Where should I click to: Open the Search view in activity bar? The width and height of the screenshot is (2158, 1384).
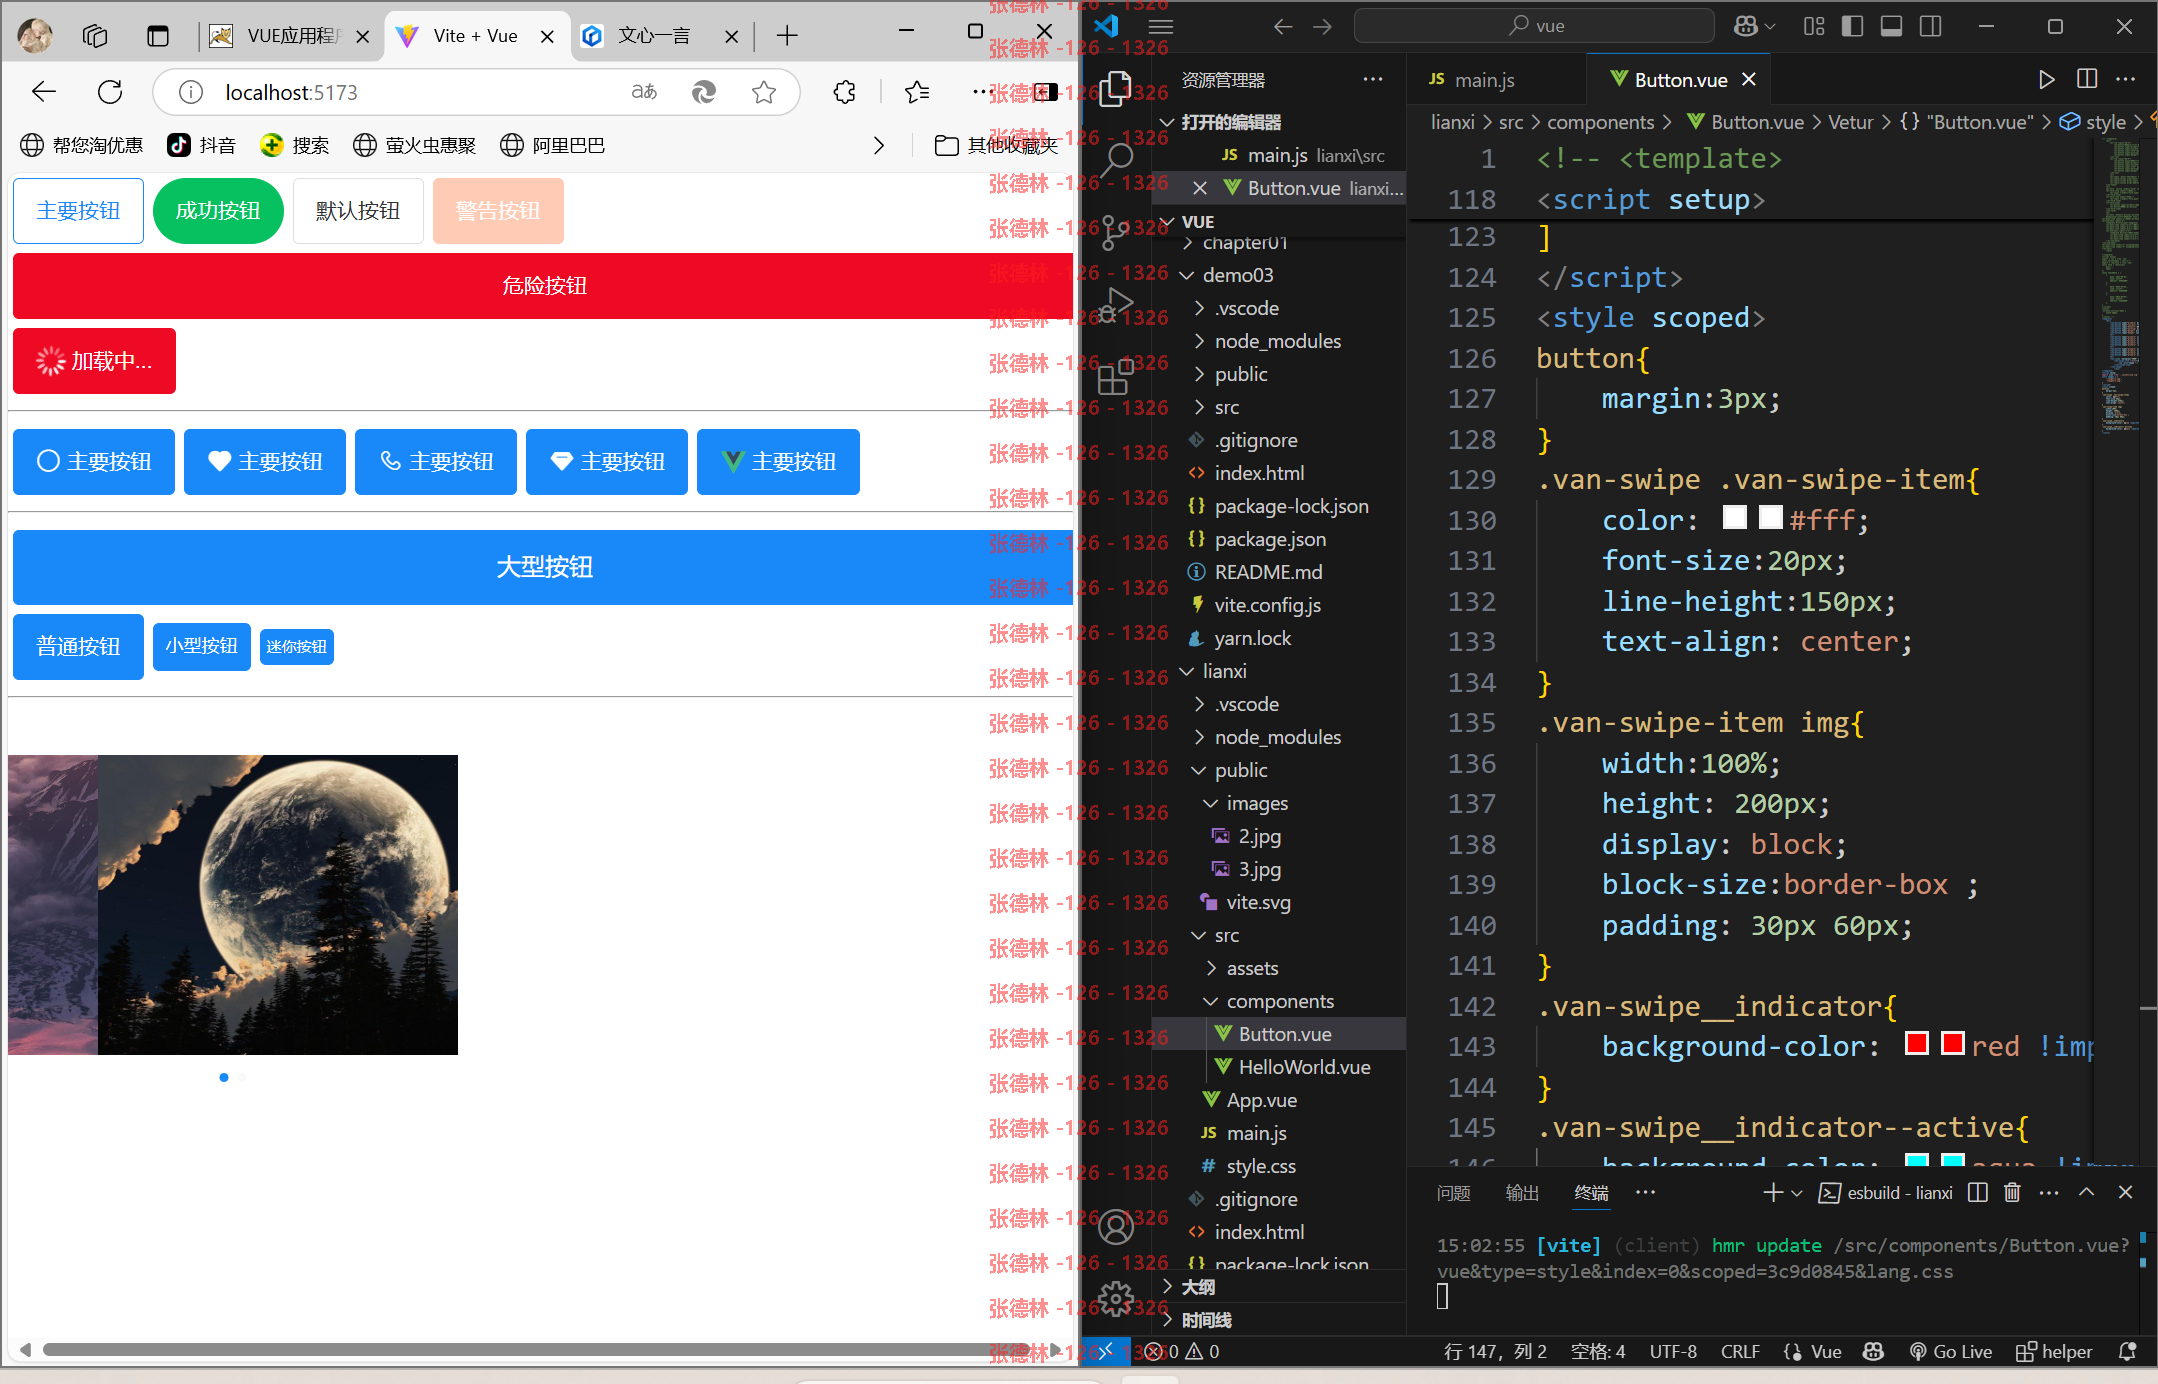pyautogui.click(x=1115, y=159)
